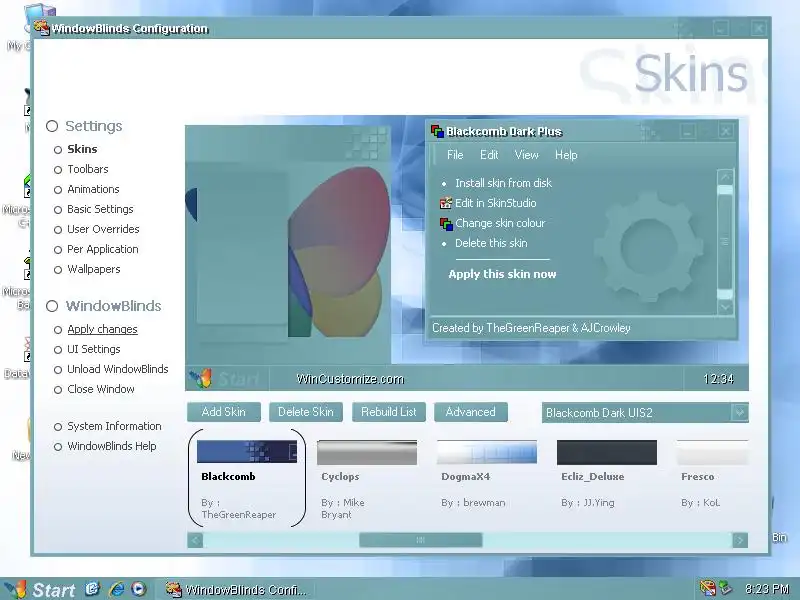The image size is (800, 600).
Task: Click Apply this skin now
Action: tap(502, 274)
